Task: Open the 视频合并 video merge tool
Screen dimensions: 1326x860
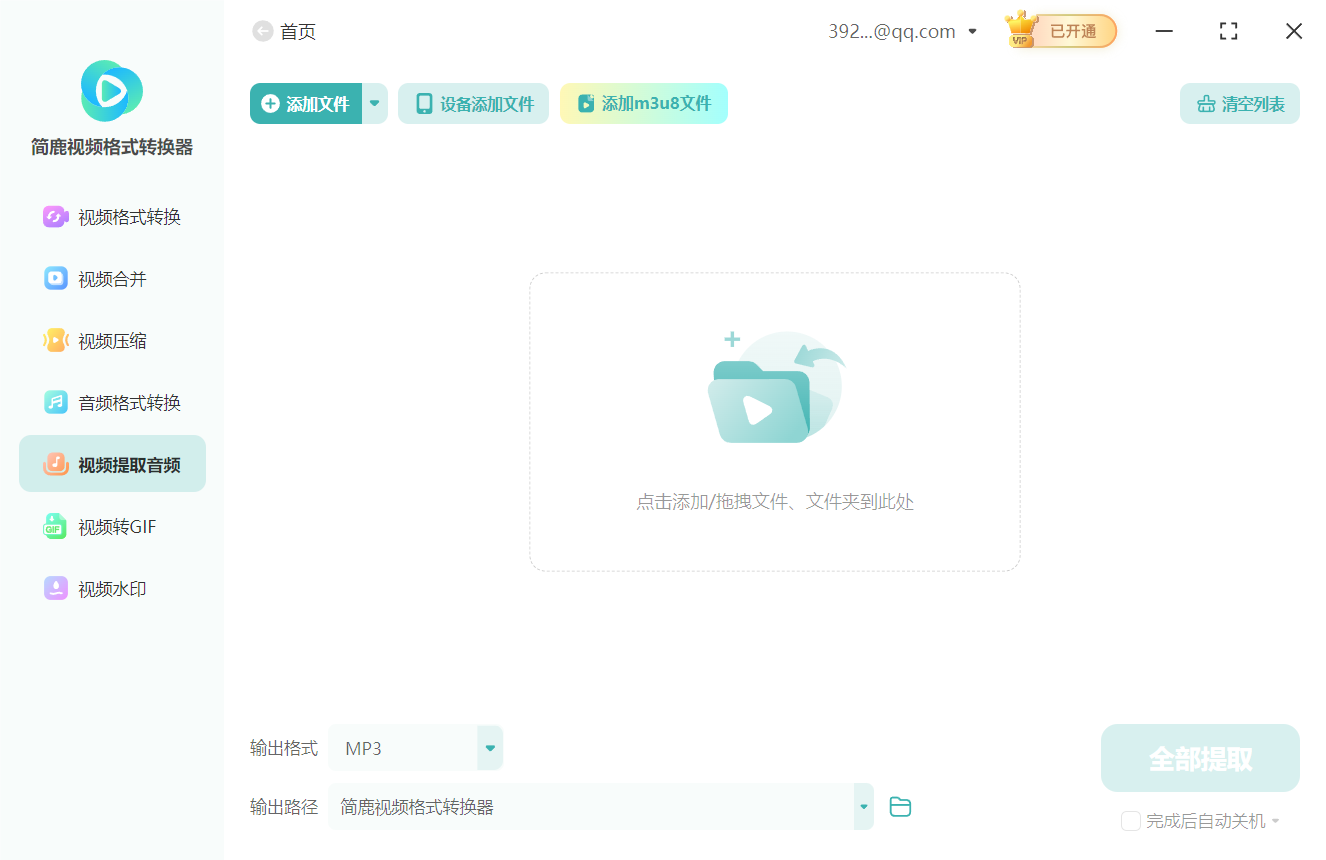Action: point(110,278)
